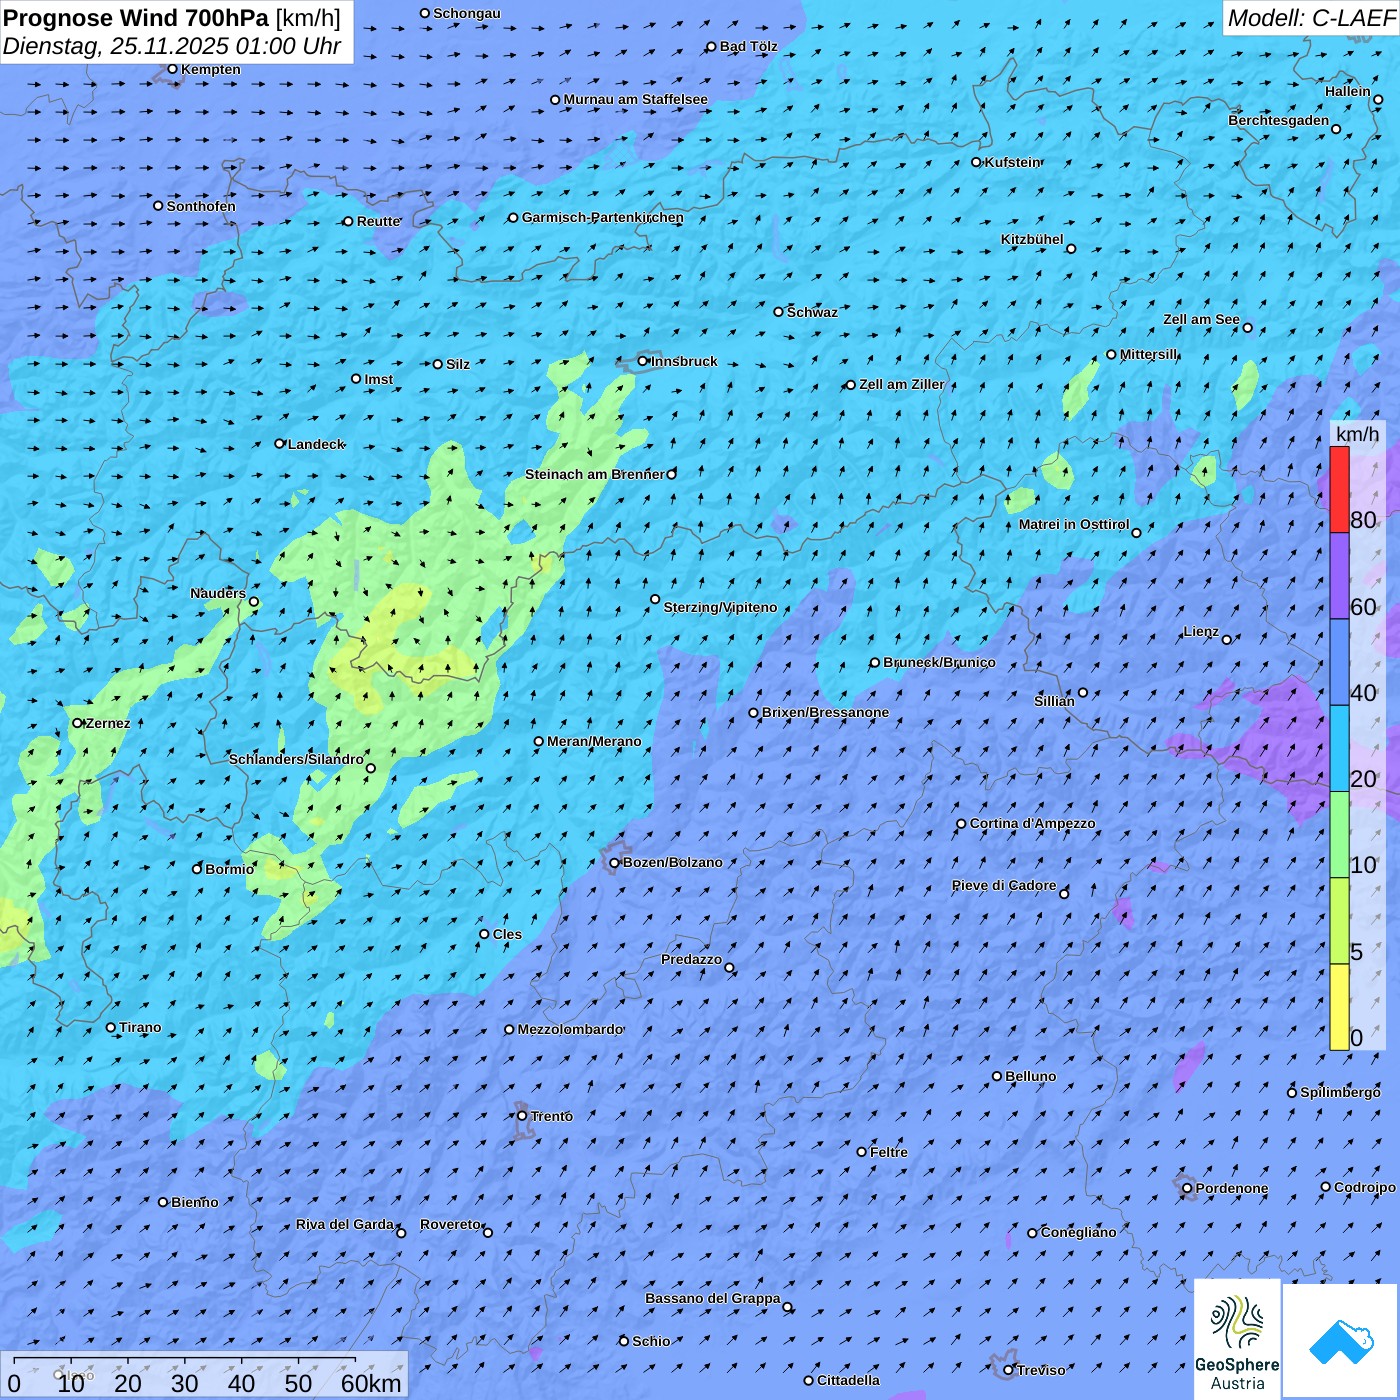The image size is (1400, 1400).
Task: Click the Sonthofen label
Action: point(201,206)
